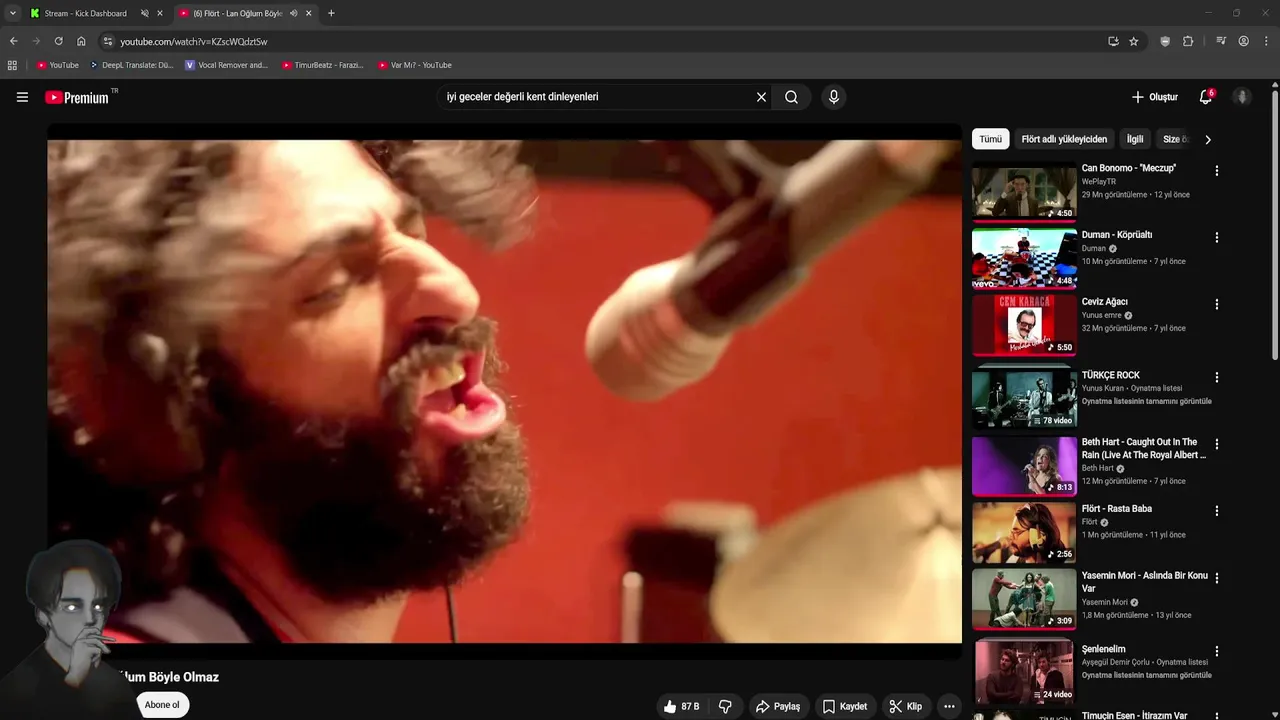Click the Paylaş share button
The width and height of the screenshot is (1280, 720).
click(x=778, y=706)
